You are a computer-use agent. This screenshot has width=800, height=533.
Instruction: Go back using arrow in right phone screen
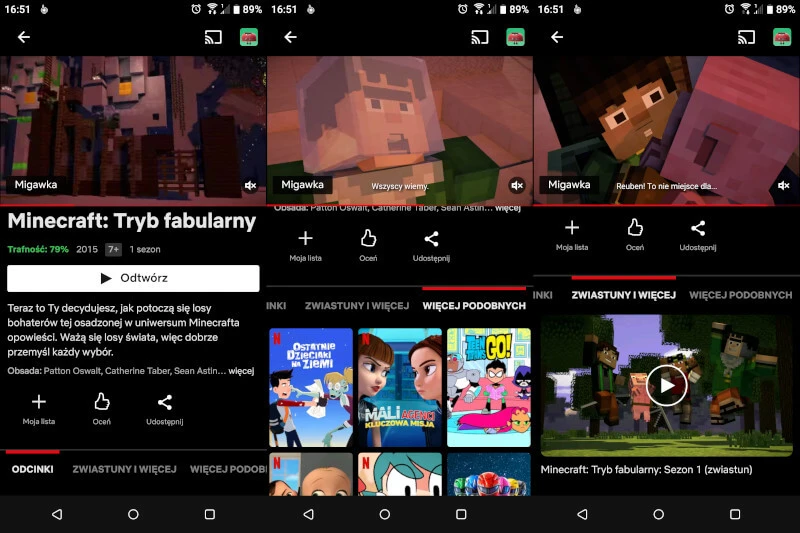point(557,37)
